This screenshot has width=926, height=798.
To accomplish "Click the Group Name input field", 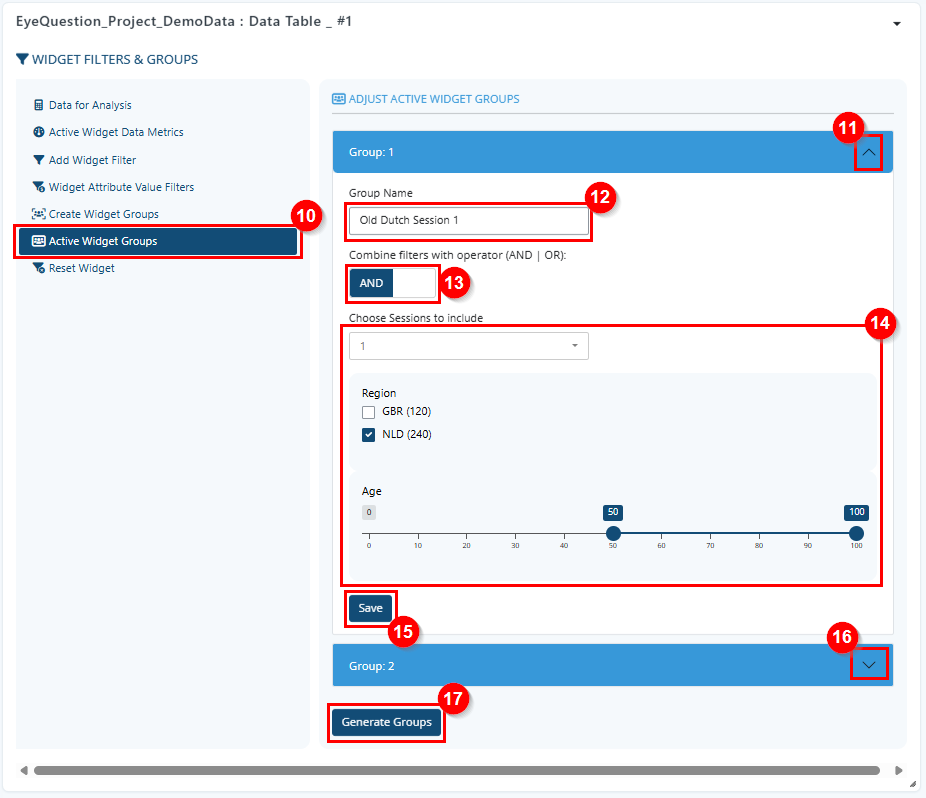I will pyautogui.click(x=469, y=220).
